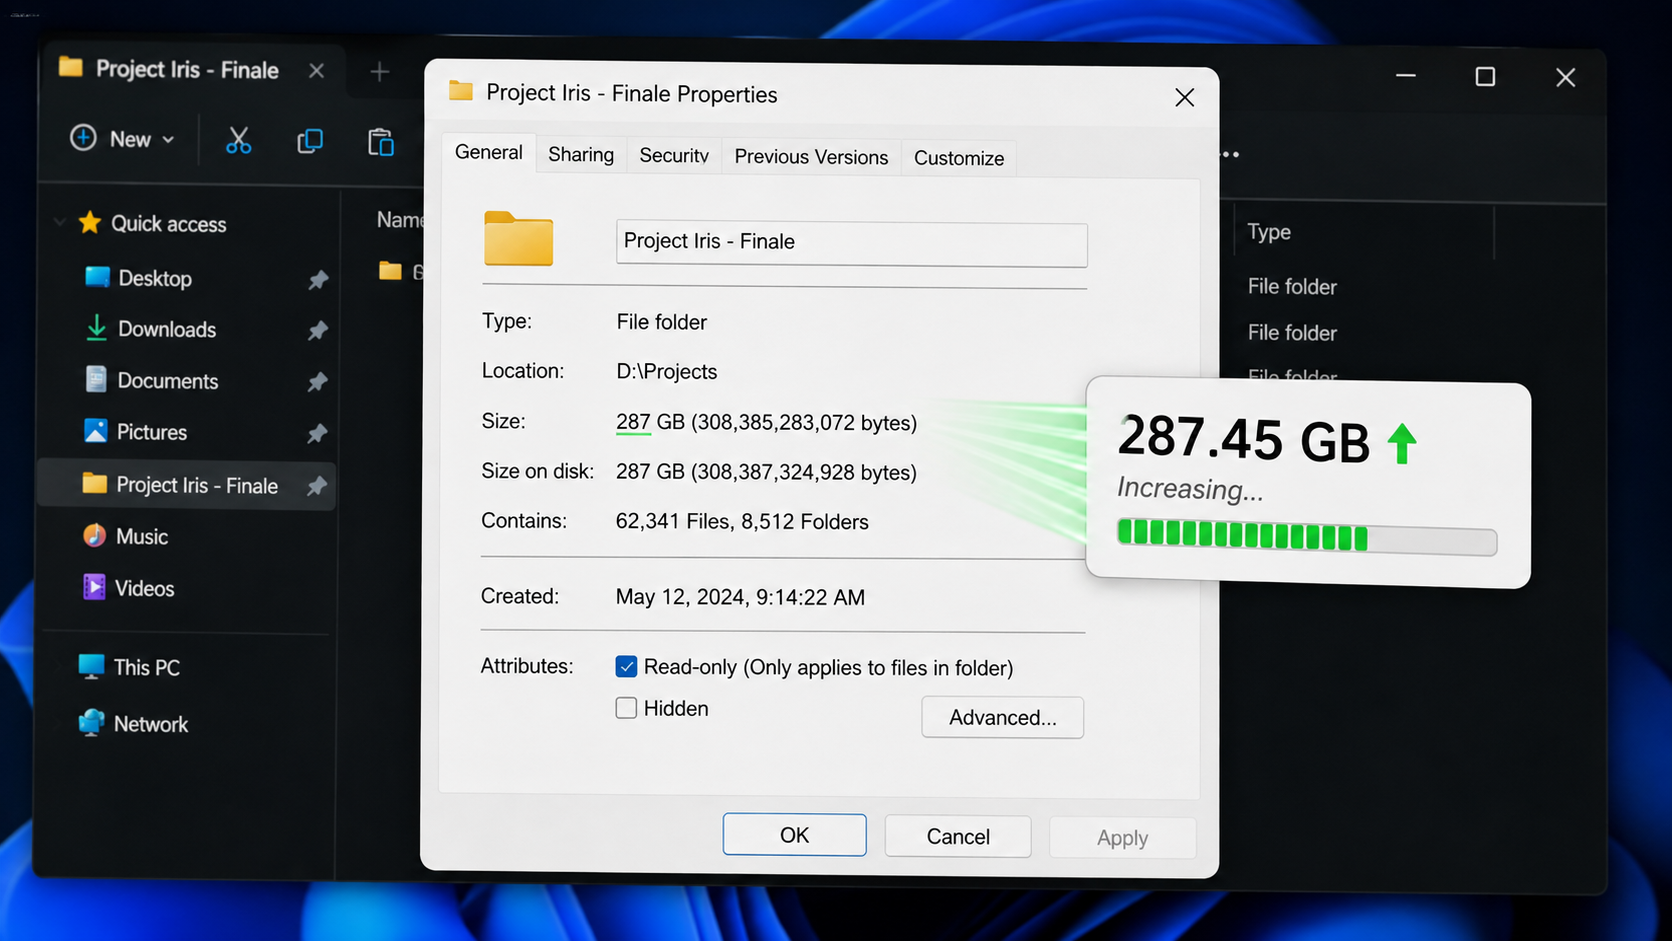Click the Type column header in Explorer

coord(1269,232)
